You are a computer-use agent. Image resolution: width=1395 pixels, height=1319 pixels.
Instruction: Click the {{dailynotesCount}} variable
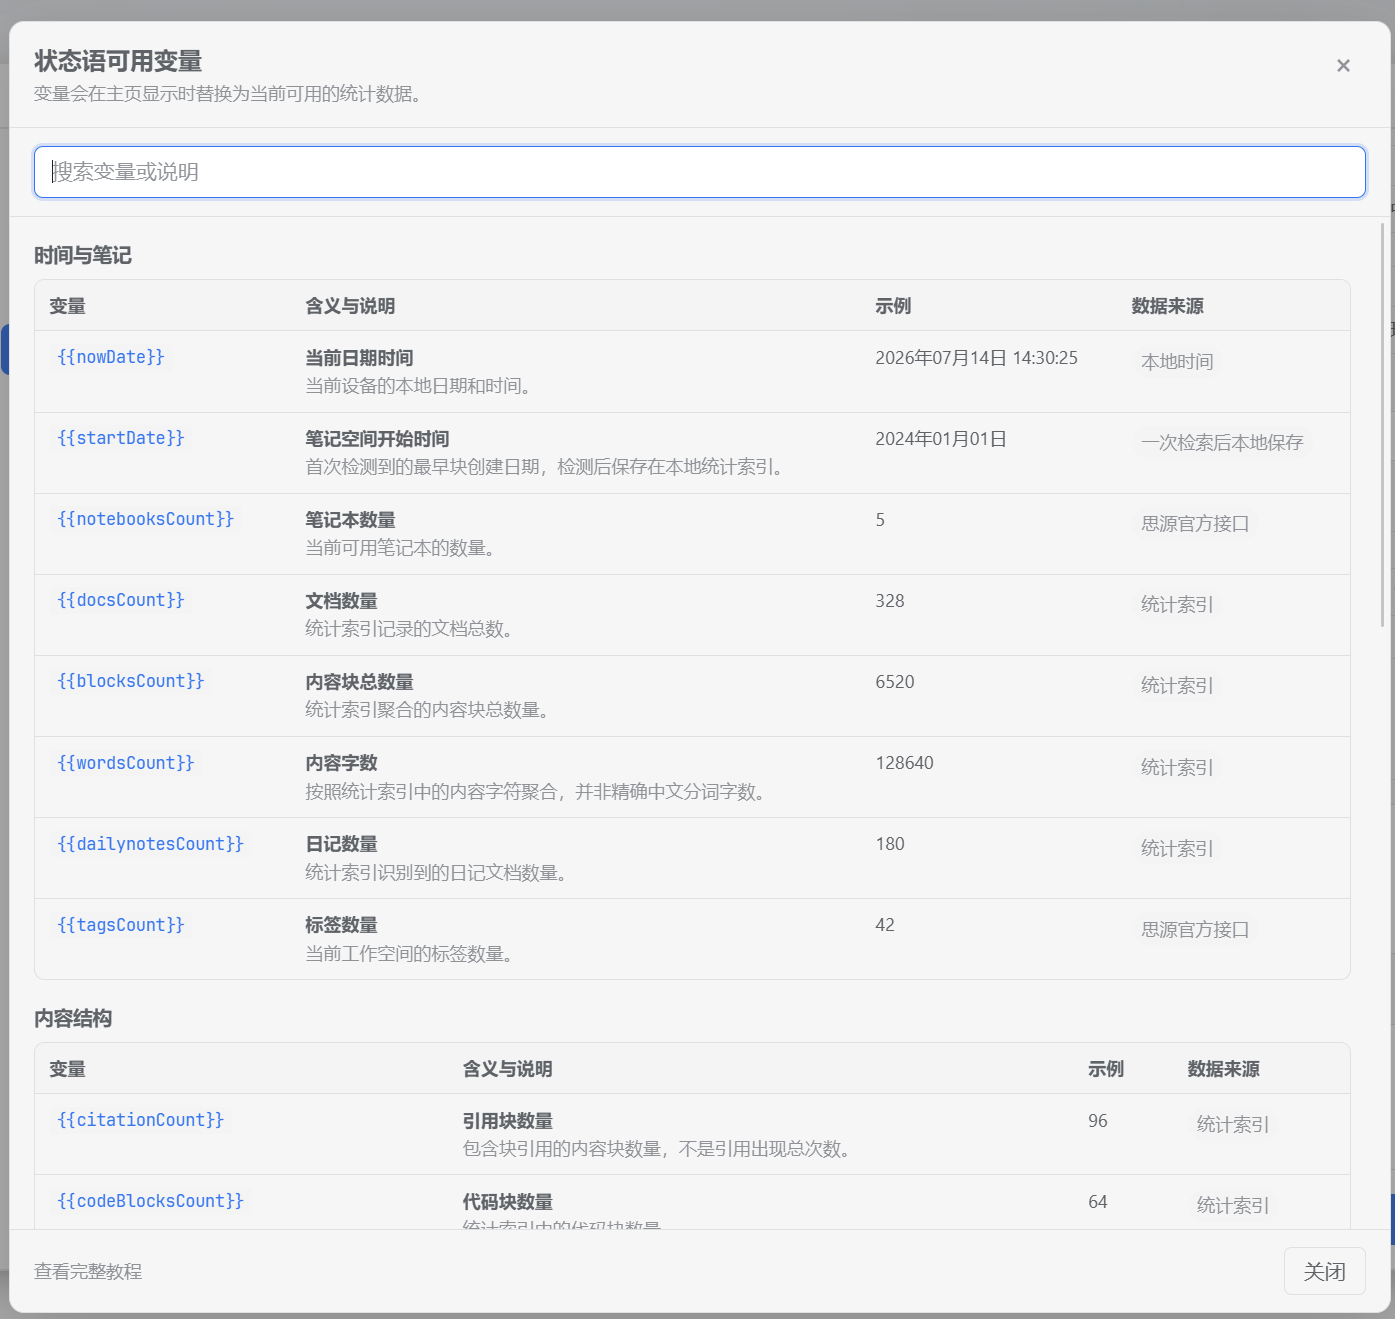pyautogui.click(x=151, y=844)
